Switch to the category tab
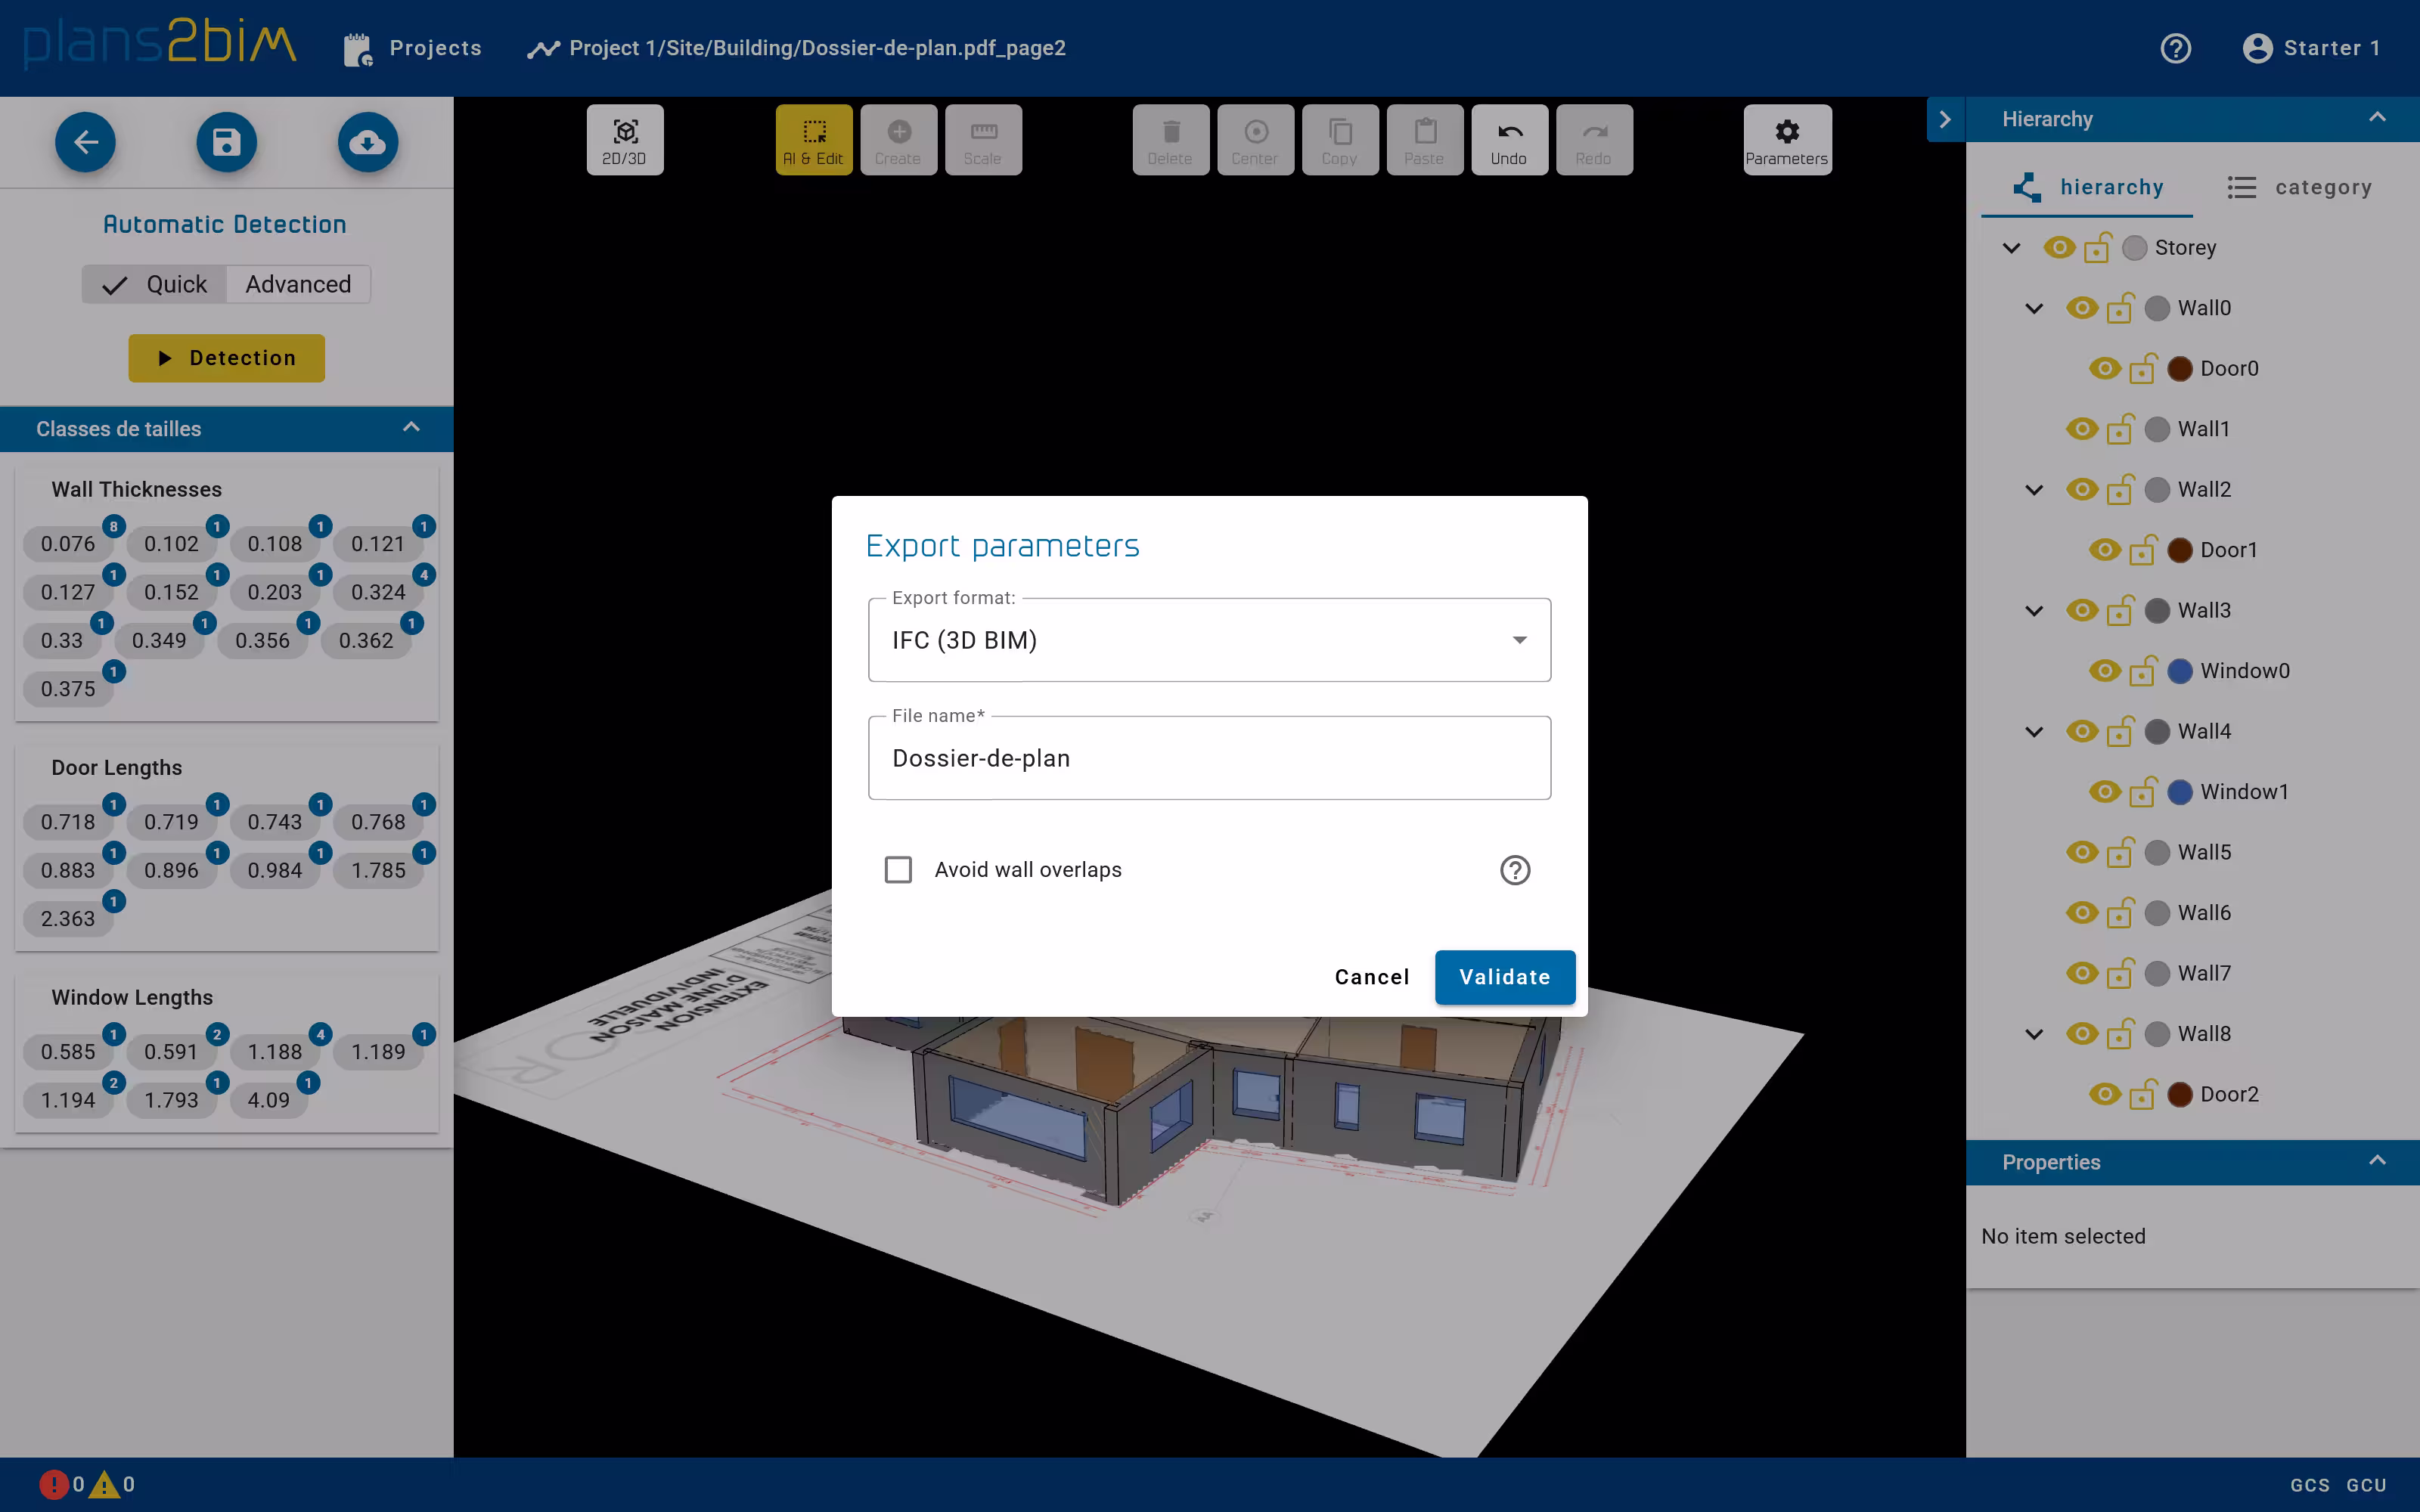 (x=2299, y=187)
